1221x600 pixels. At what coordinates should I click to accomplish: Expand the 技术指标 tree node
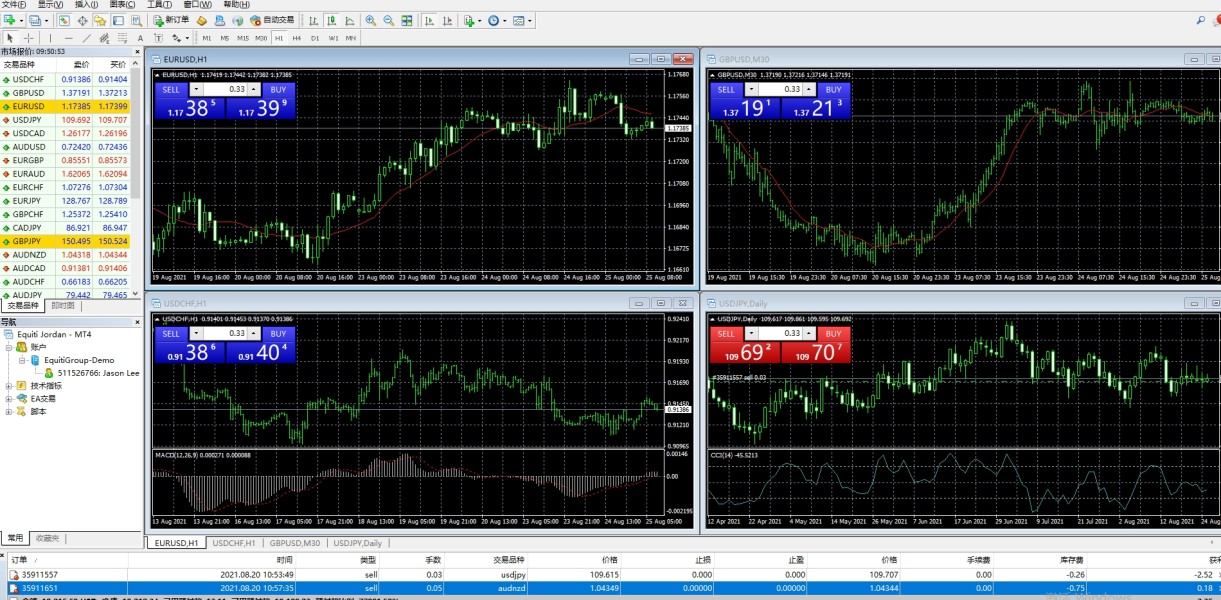pos(9,385)
